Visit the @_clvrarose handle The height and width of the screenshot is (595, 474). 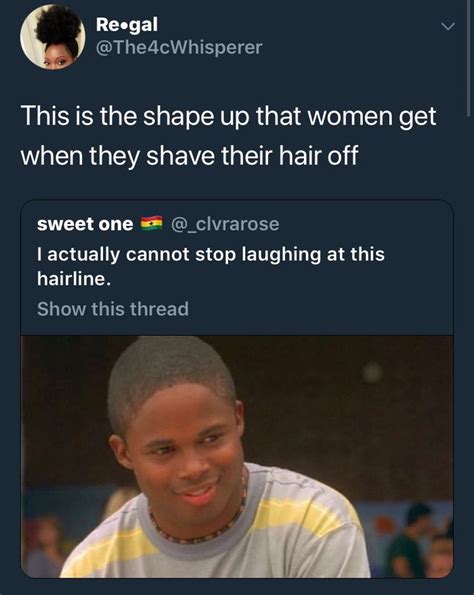[225, 224]
